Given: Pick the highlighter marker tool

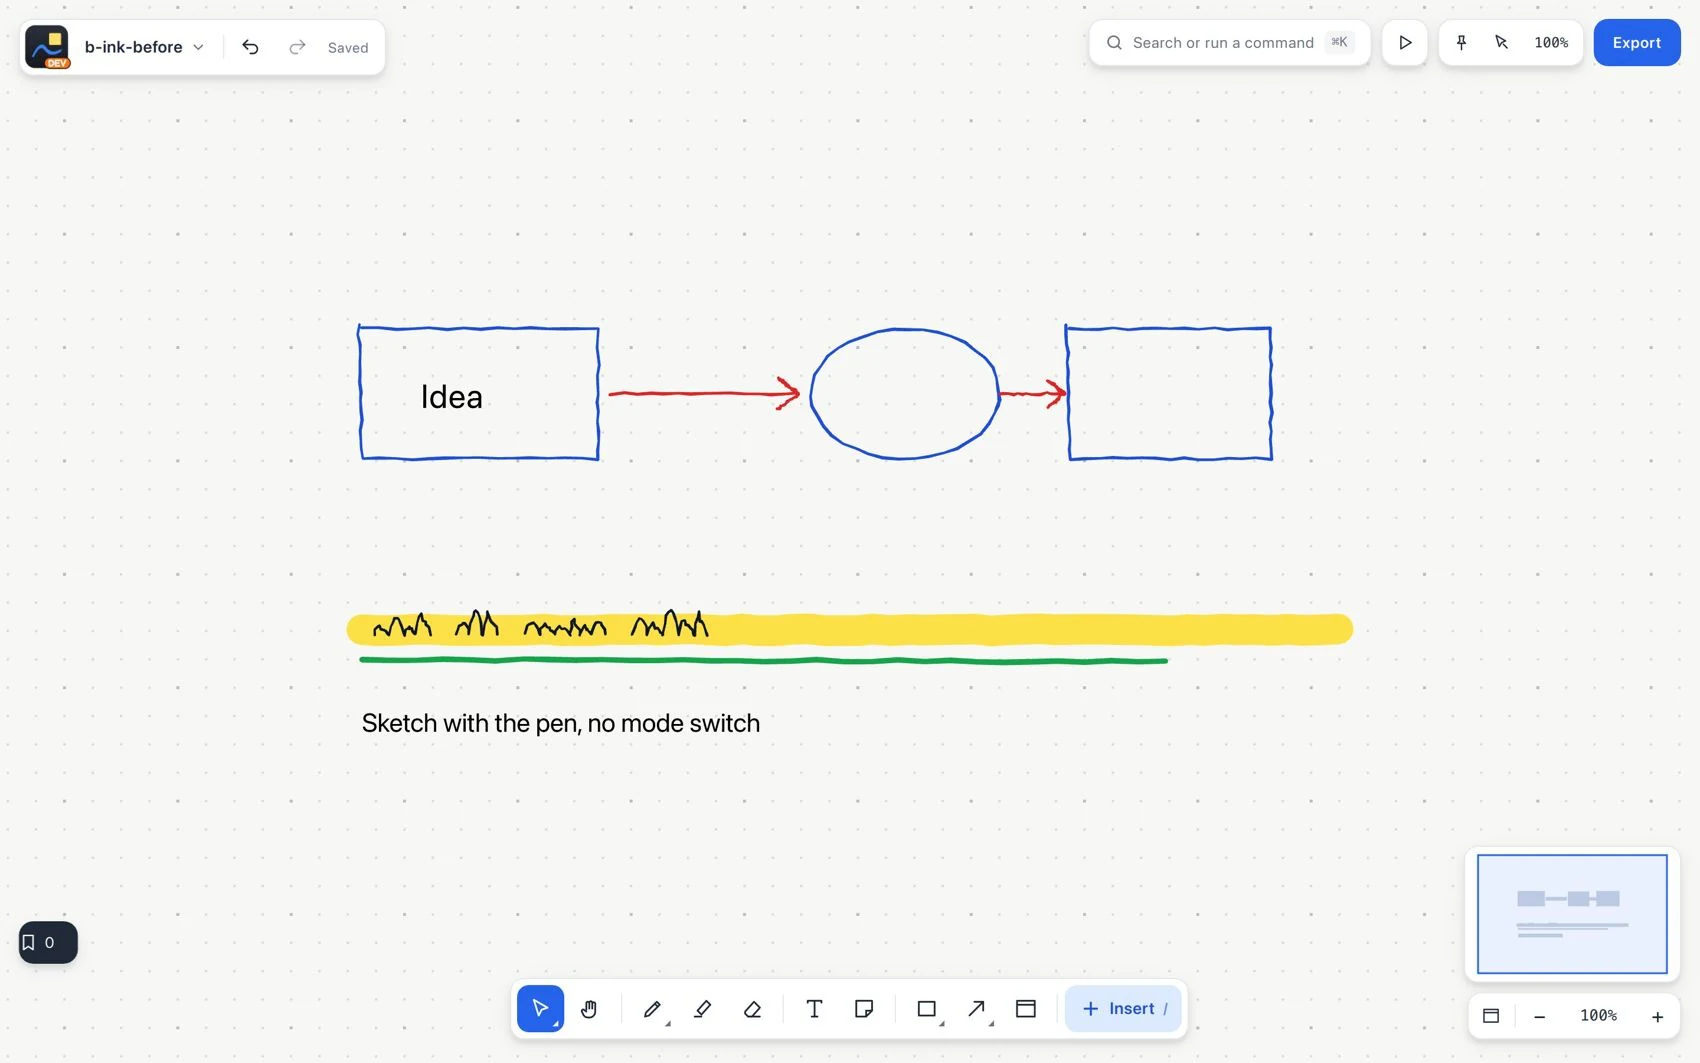Looking at the screenshot, I should [x=702, y=1009].
